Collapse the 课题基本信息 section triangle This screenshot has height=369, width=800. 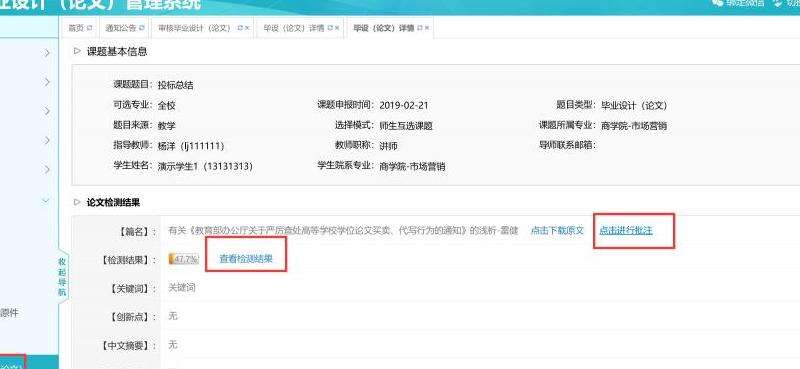click(x=77, y=51)
